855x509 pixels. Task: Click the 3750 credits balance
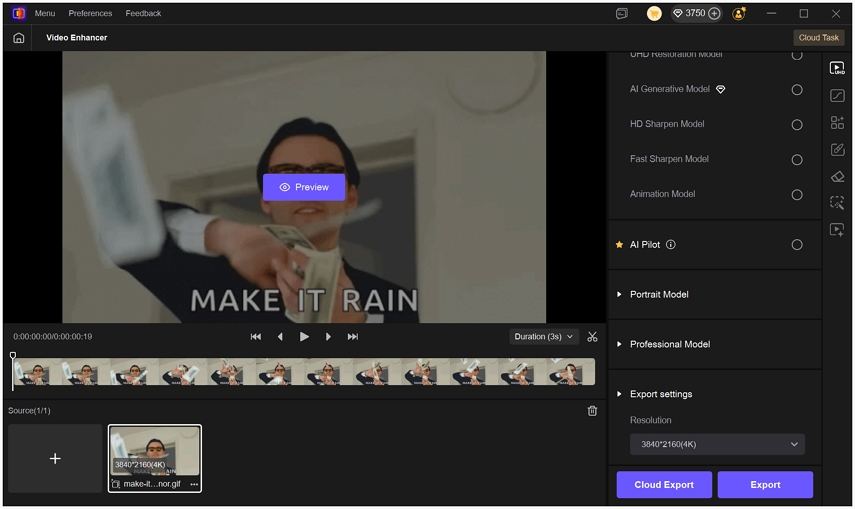tap(695, 13)
